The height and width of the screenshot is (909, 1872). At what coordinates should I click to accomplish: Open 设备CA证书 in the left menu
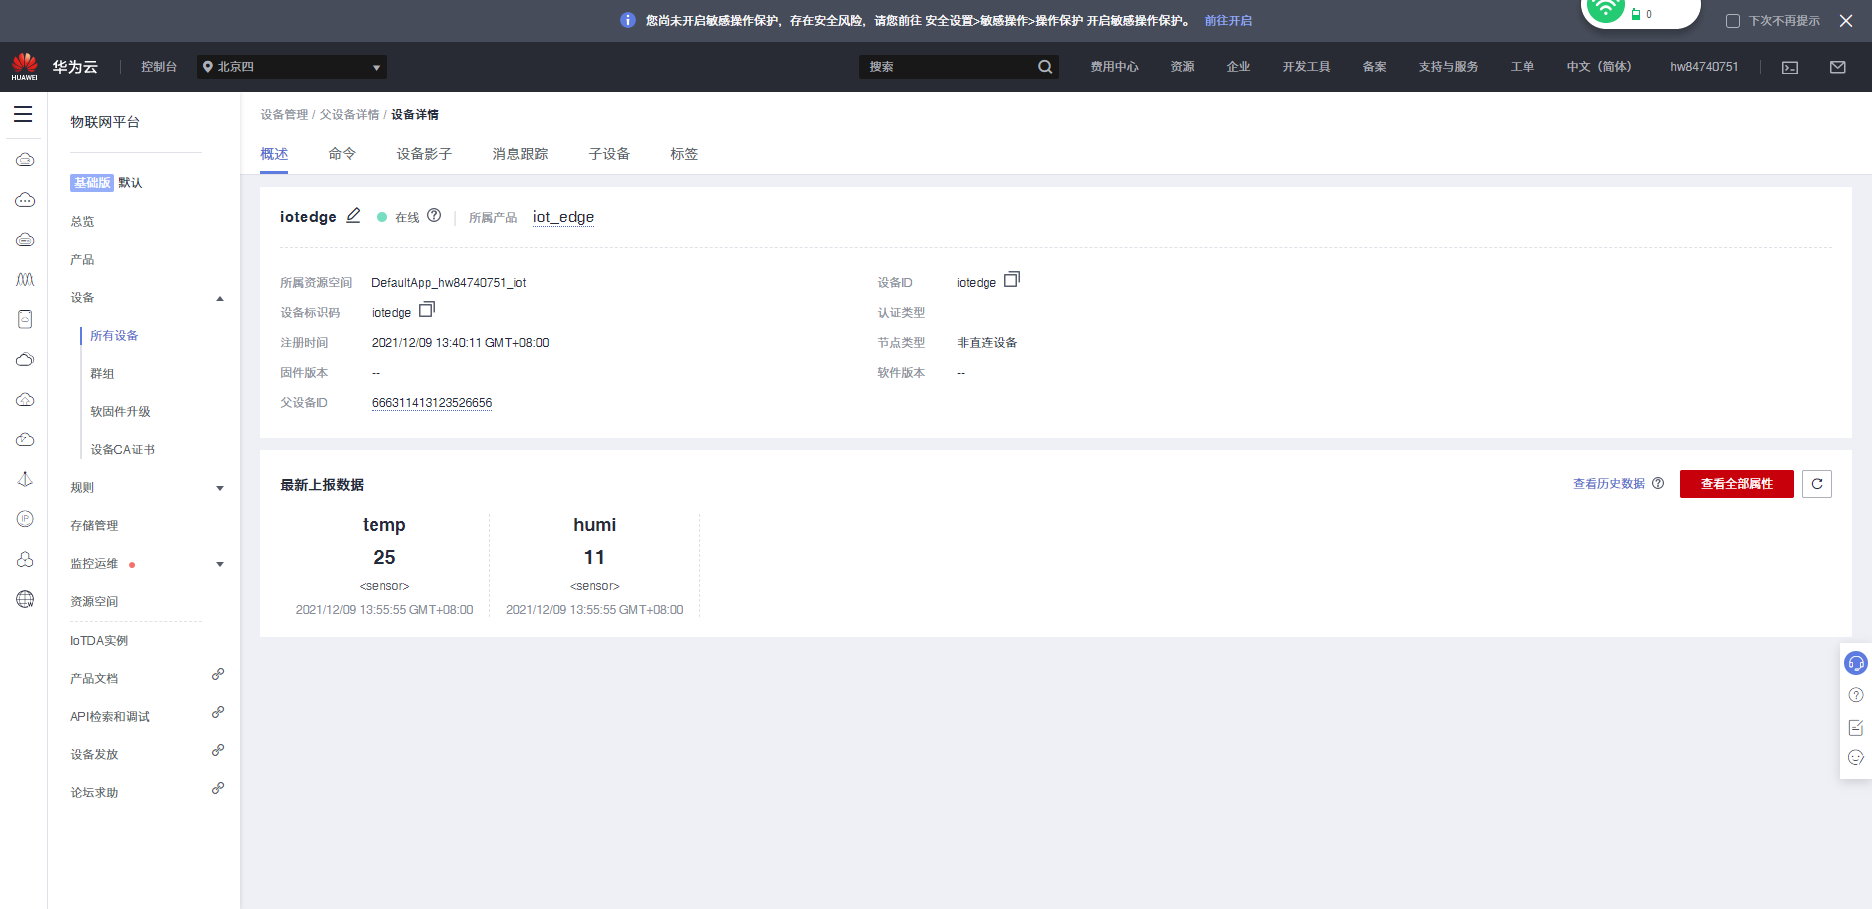(x=122, y=450)
